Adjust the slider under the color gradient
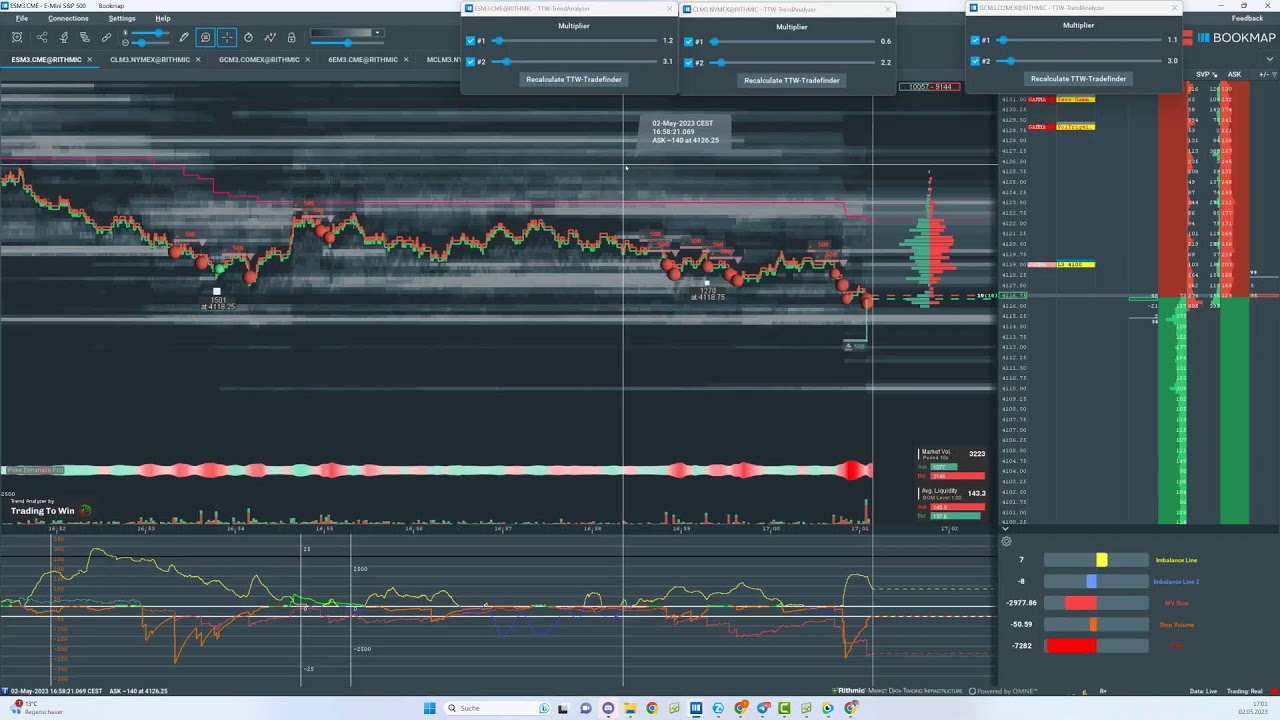This screenshot has height=720, width=1280. pos(347,43)
